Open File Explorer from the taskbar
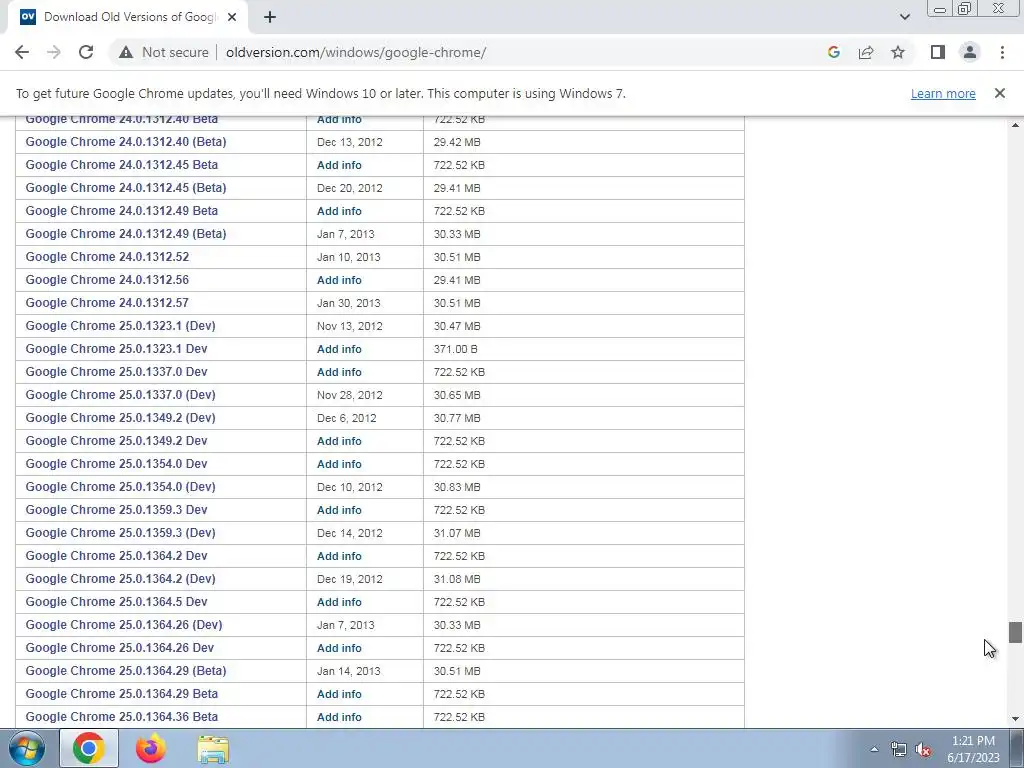 coord(213,748)
